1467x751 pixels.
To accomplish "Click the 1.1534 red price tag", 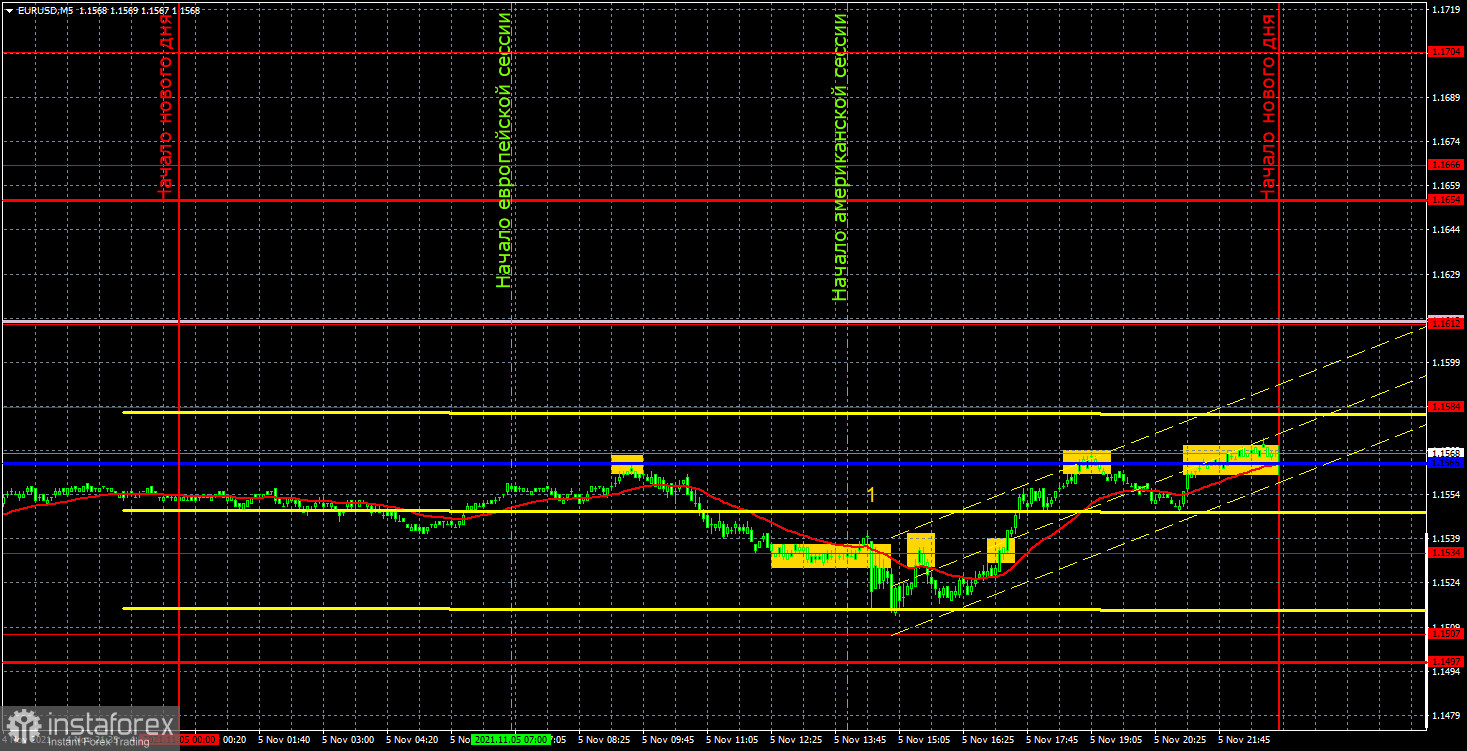I will (x=1446, y=552).
